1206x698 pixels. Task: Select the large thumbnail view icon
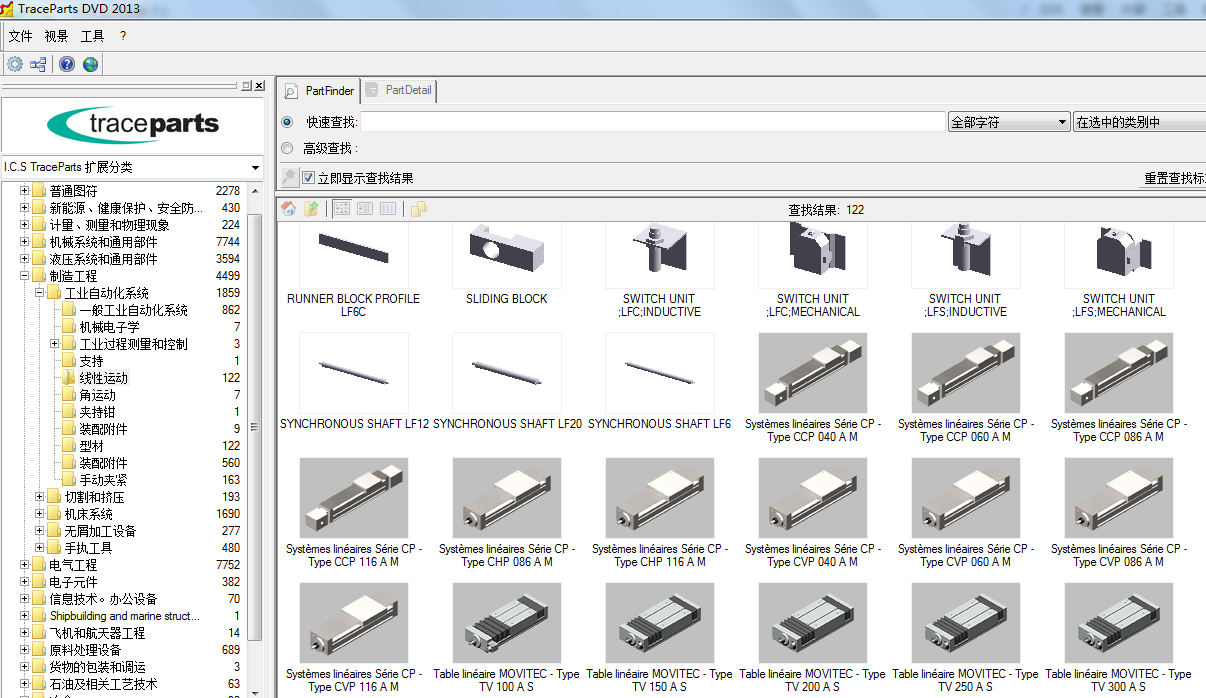[341, 208]
